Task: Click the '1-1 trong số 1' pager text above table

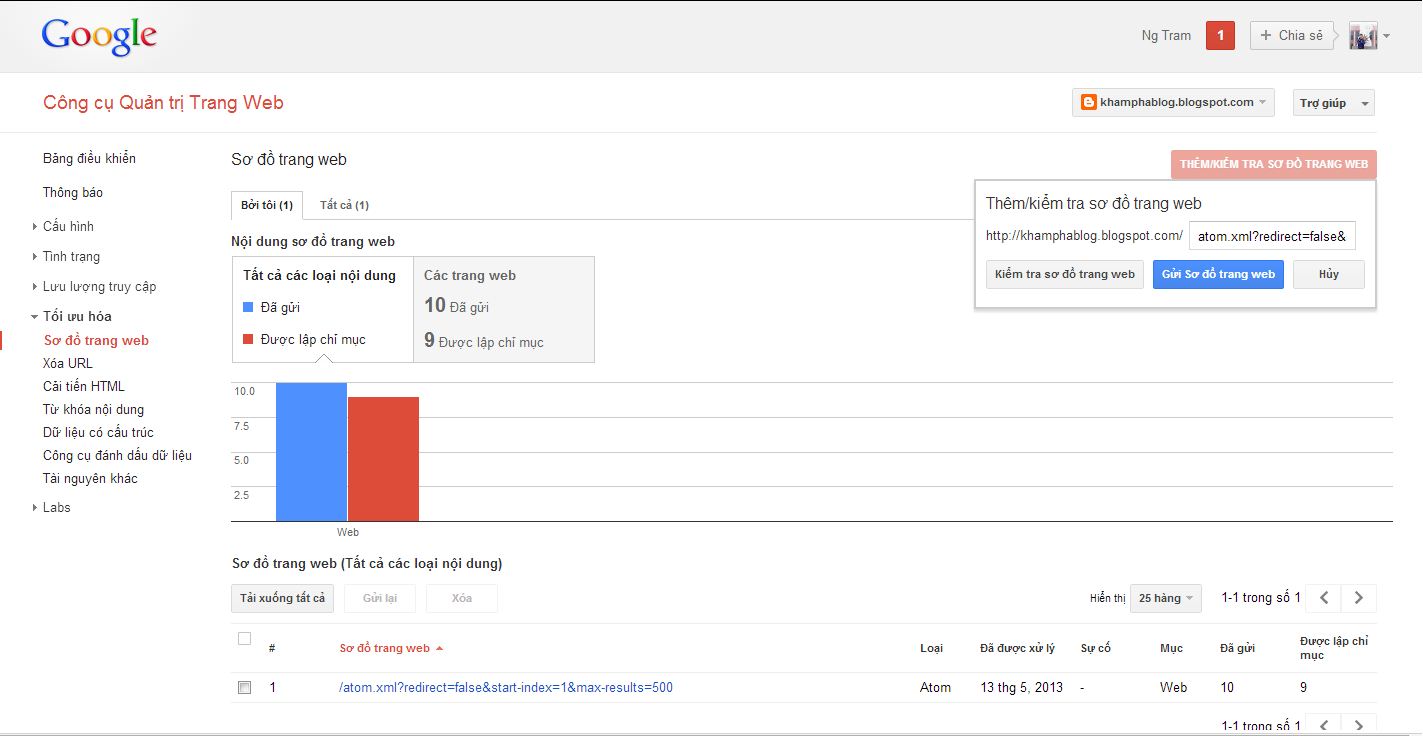Action: (x=1261, y=597)
